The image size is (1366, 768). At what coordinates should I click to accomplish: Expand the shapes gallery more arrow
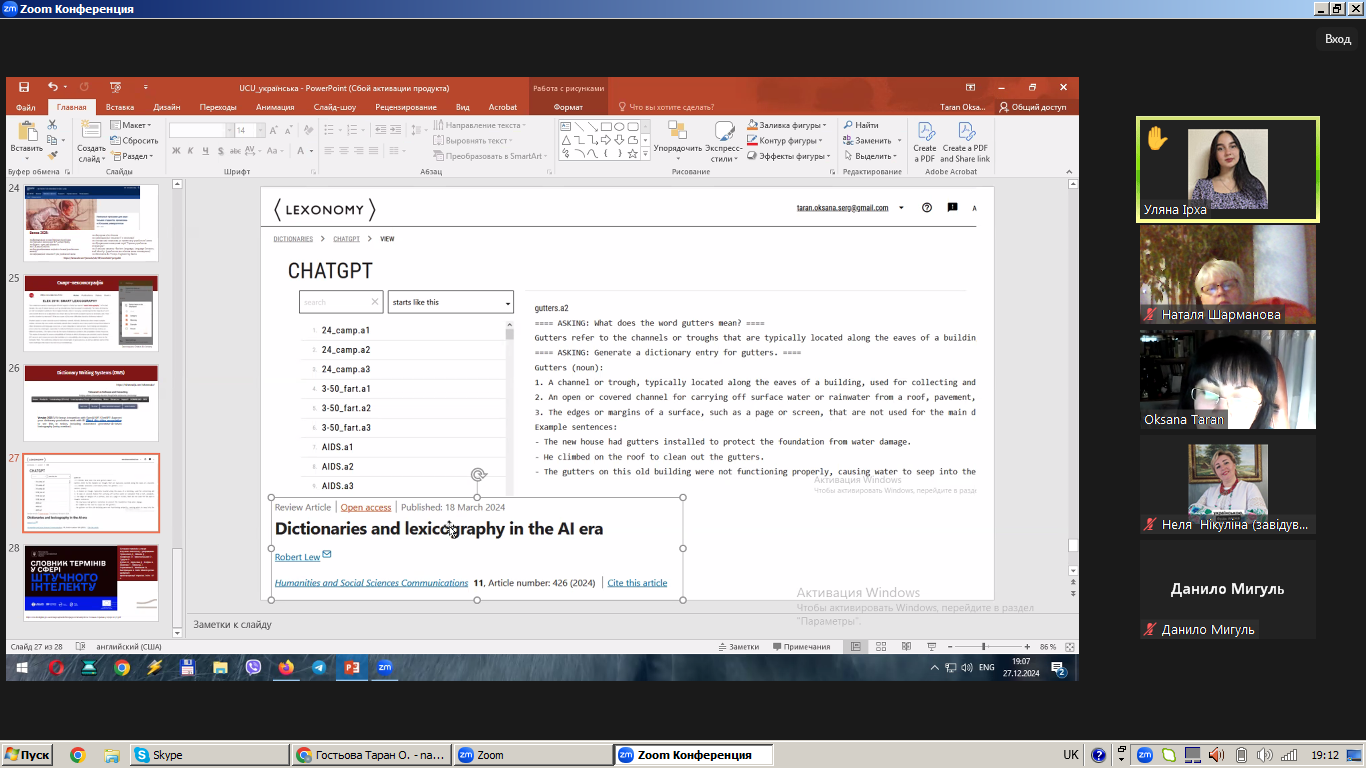pyautogui.click(x=646, y=156)
